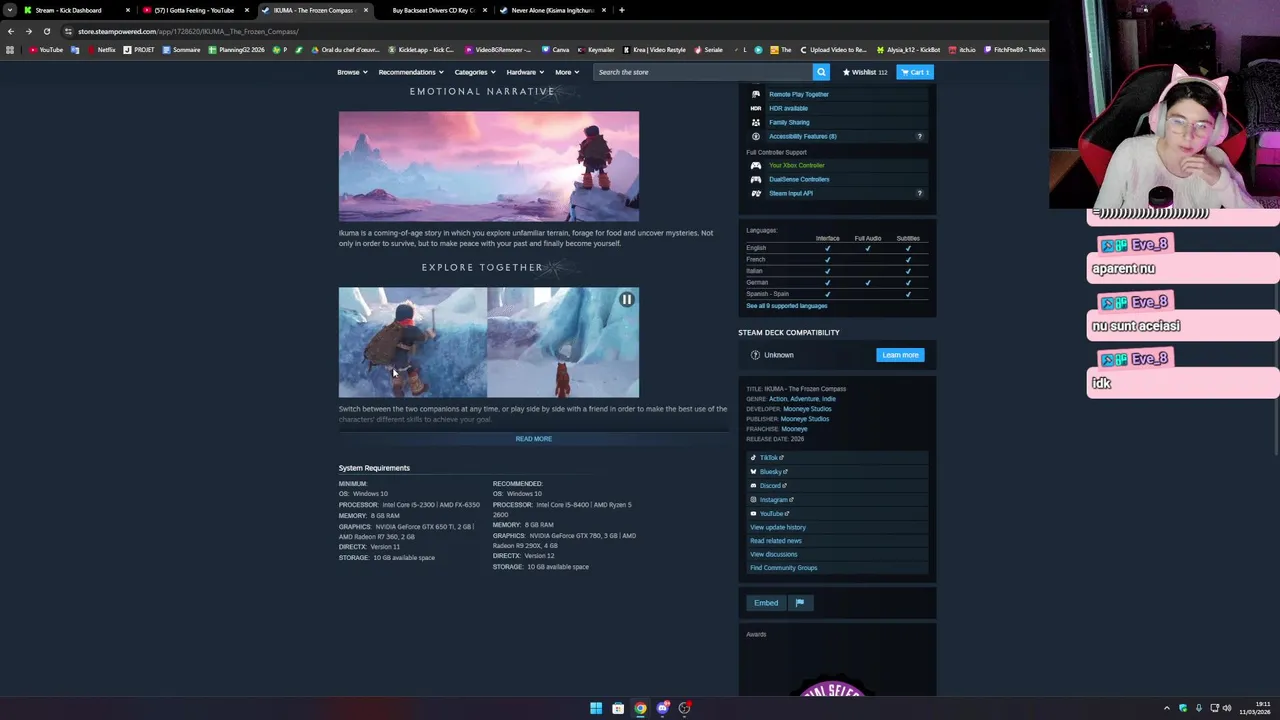The image size is (1280, 720).
Task: Open the YouTube bookmark
Action: coord(46,50)
